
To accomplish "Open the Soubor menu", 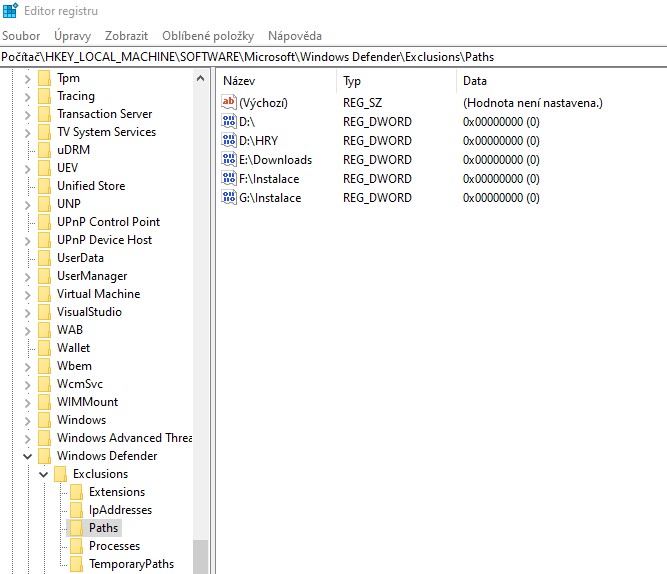I will coord(21,35).
